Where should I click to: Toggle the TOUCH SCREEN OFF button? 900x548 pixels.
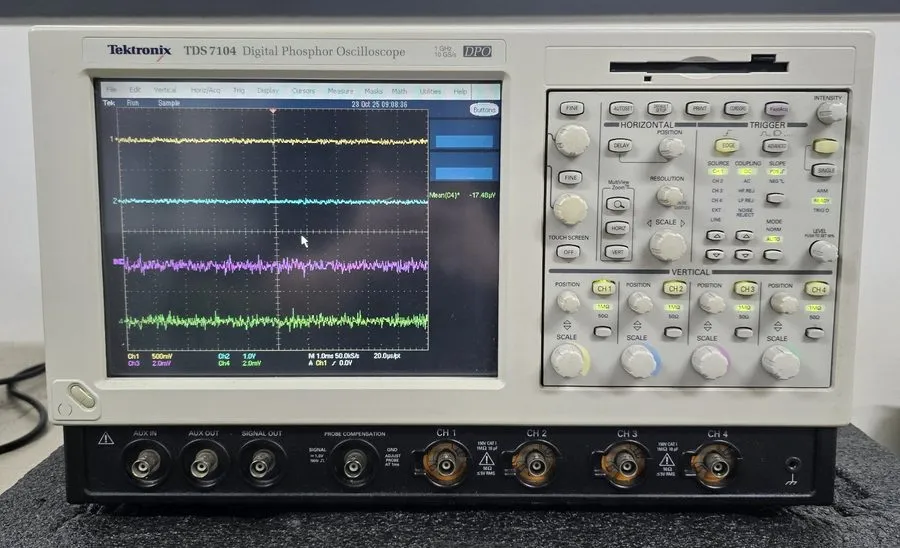tap(568, 252)
